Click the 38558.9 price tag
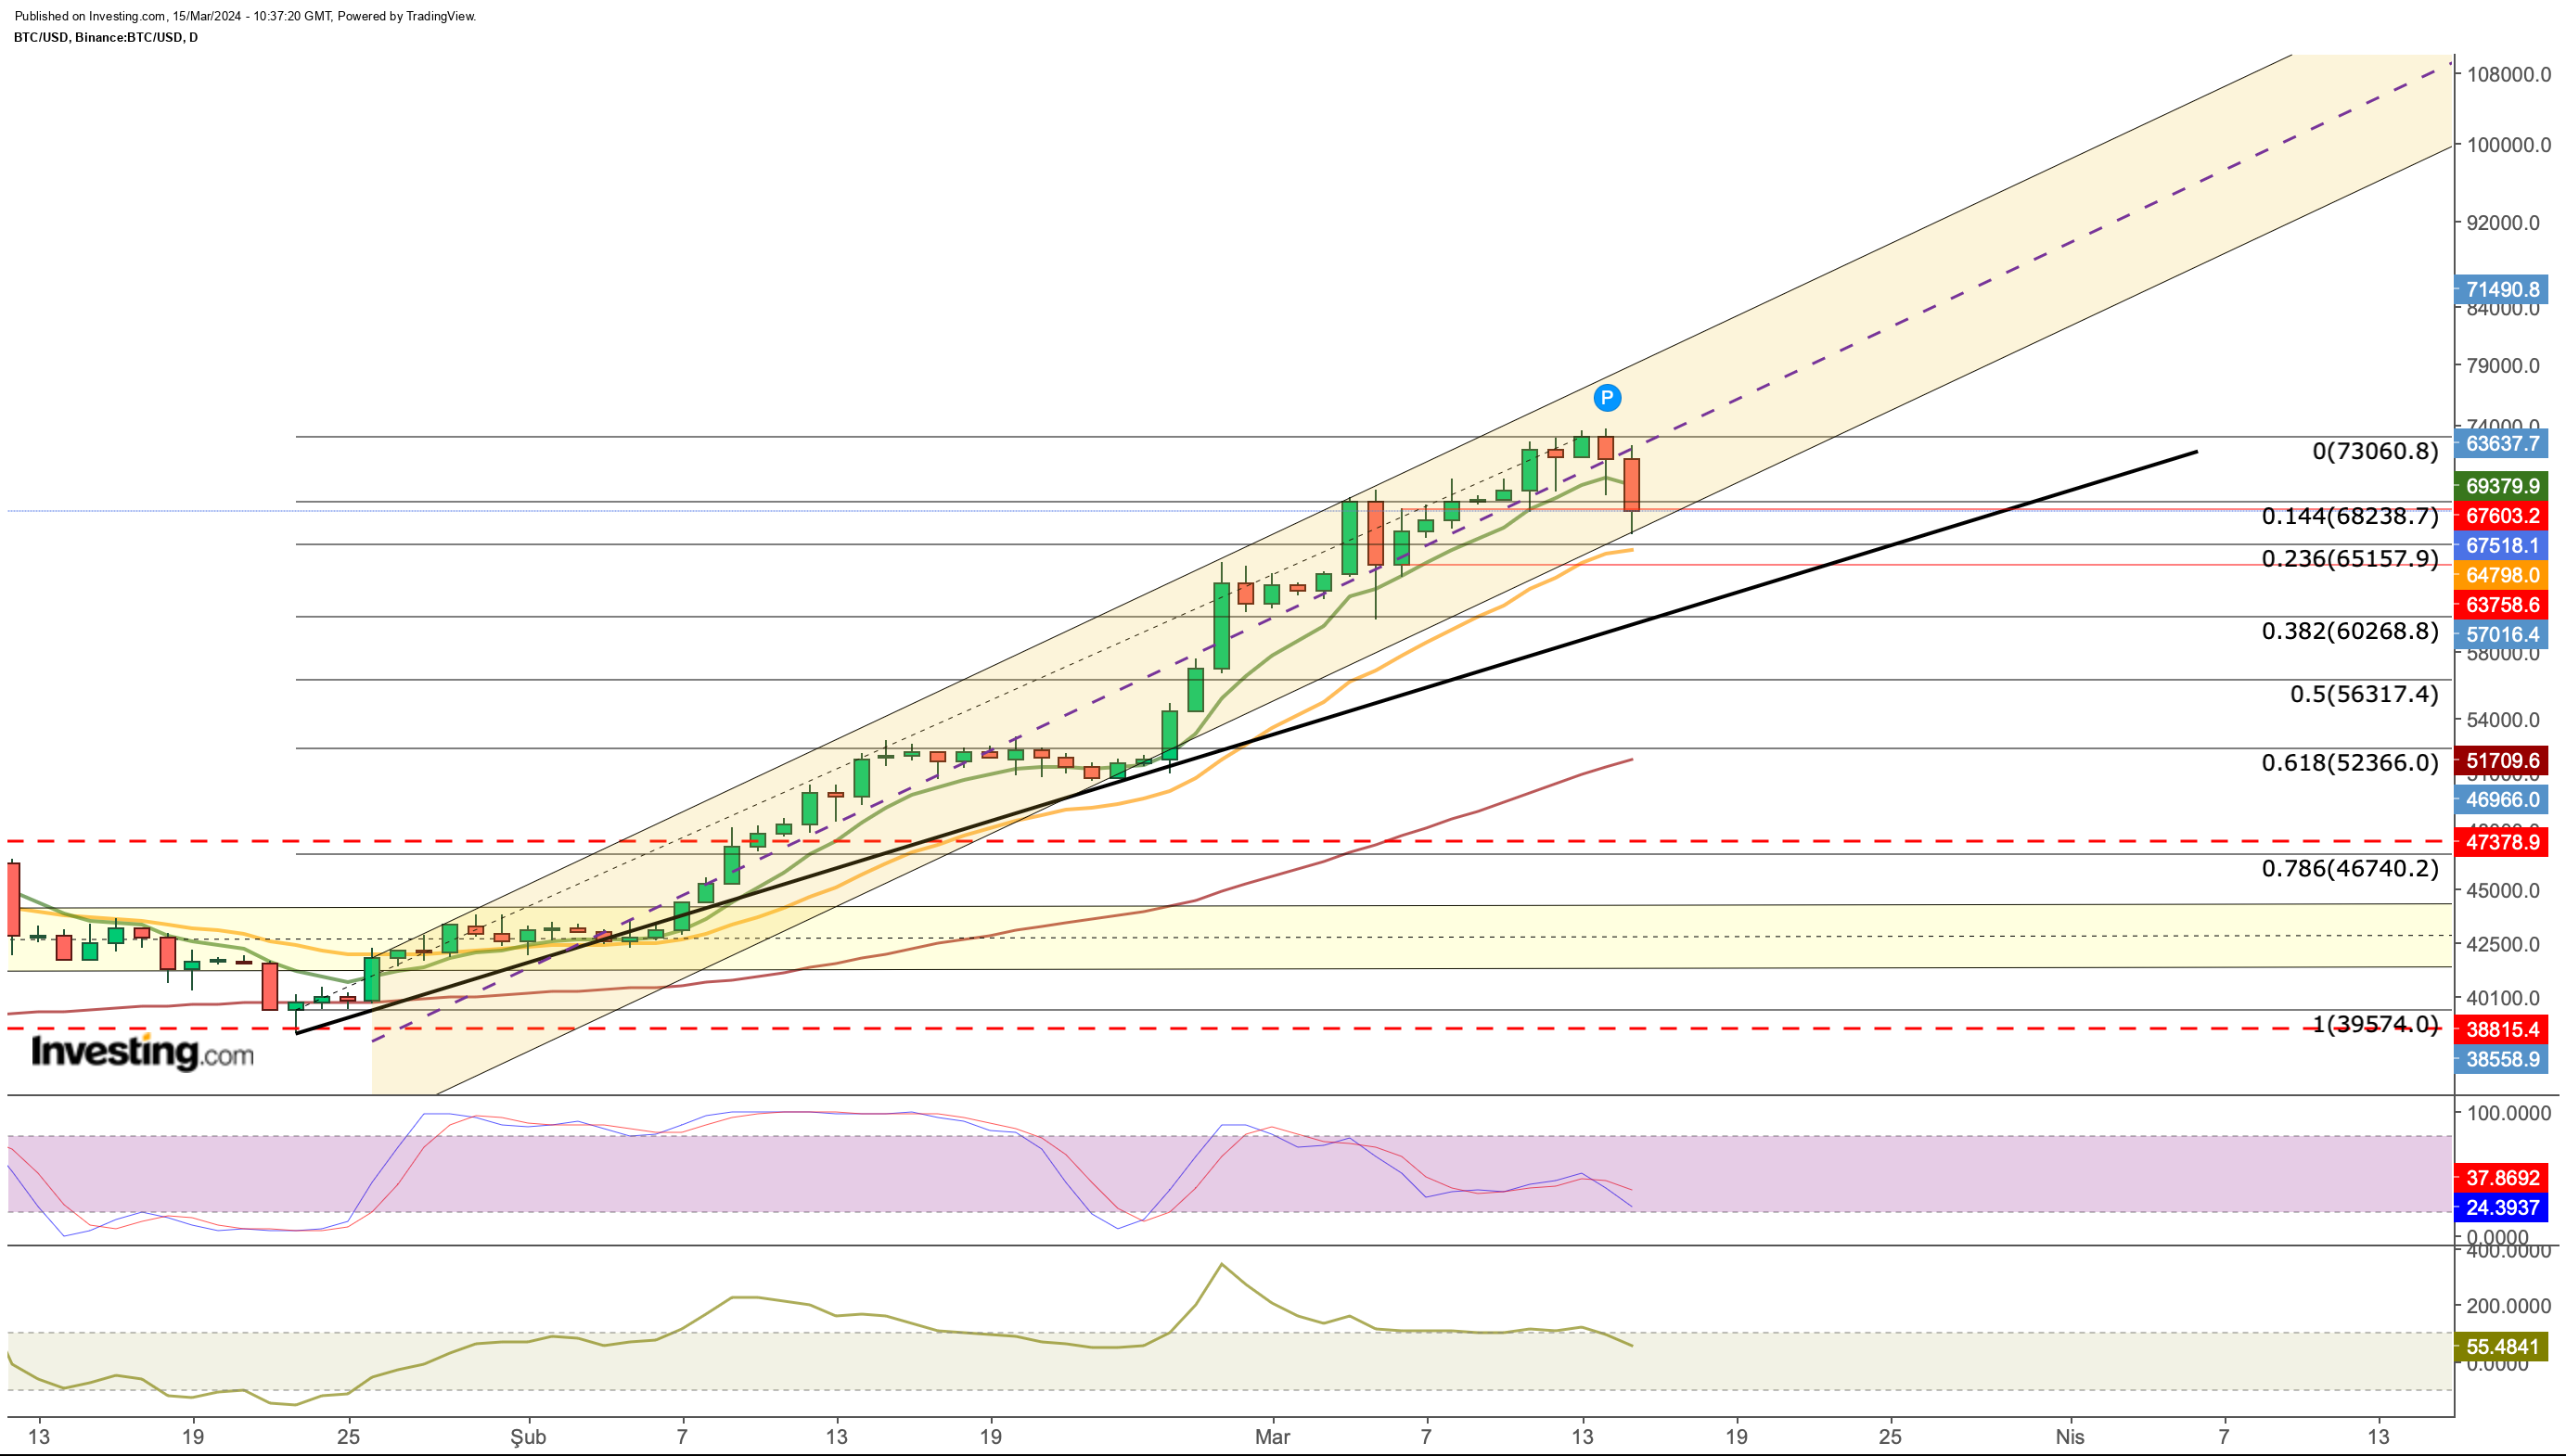The height and width of the screenshot is (1456, 2566). click(2501, 1059)
